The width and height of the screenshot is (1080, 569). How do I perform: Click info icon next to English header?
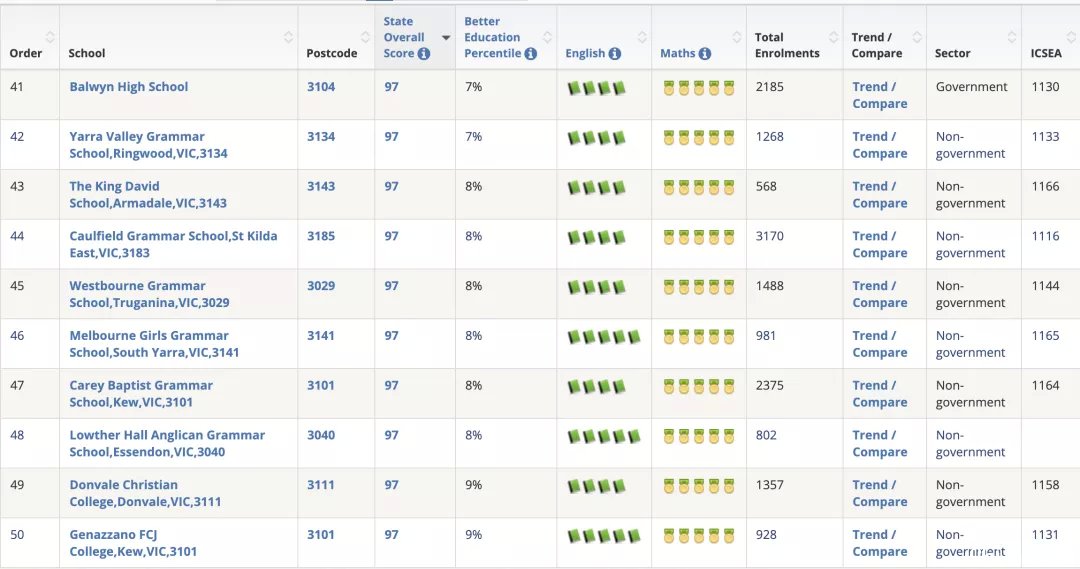tap(614, 54)
